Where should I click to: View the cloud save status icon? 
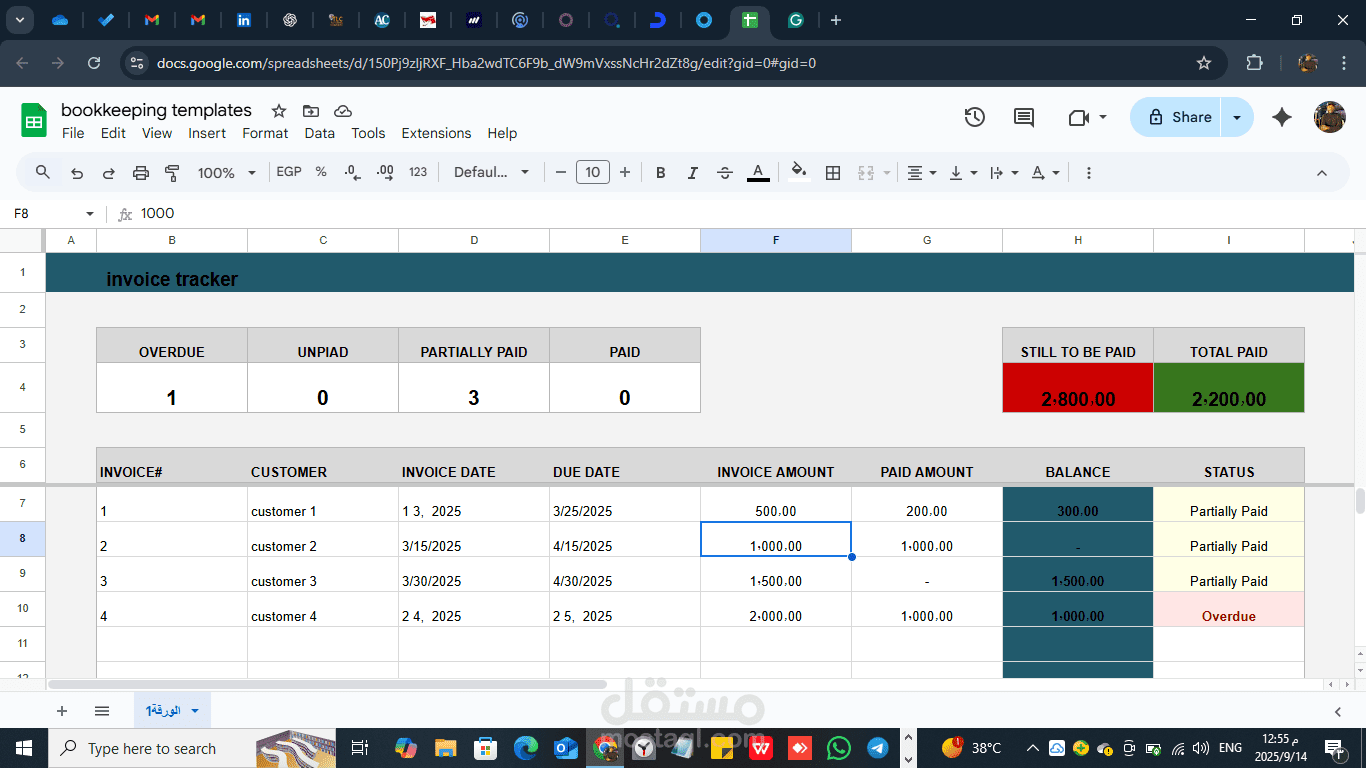[343, 111]
